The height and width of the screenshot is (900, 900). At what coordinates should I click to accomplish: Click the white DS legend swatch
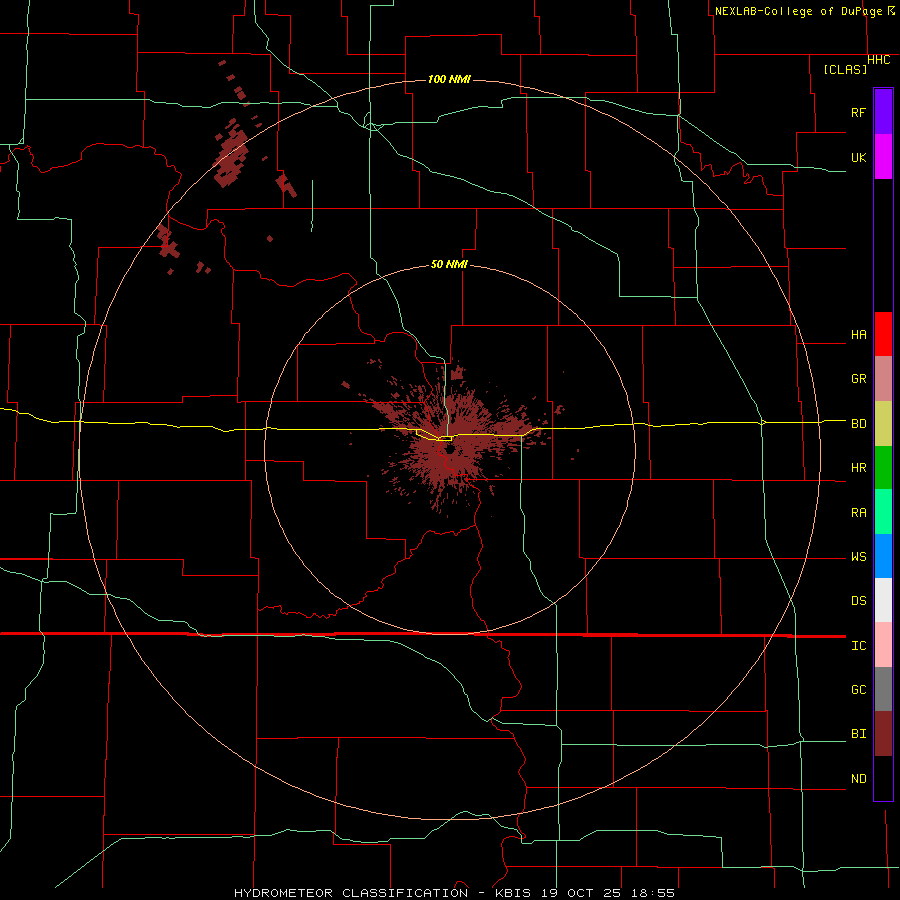click(883, 600)
